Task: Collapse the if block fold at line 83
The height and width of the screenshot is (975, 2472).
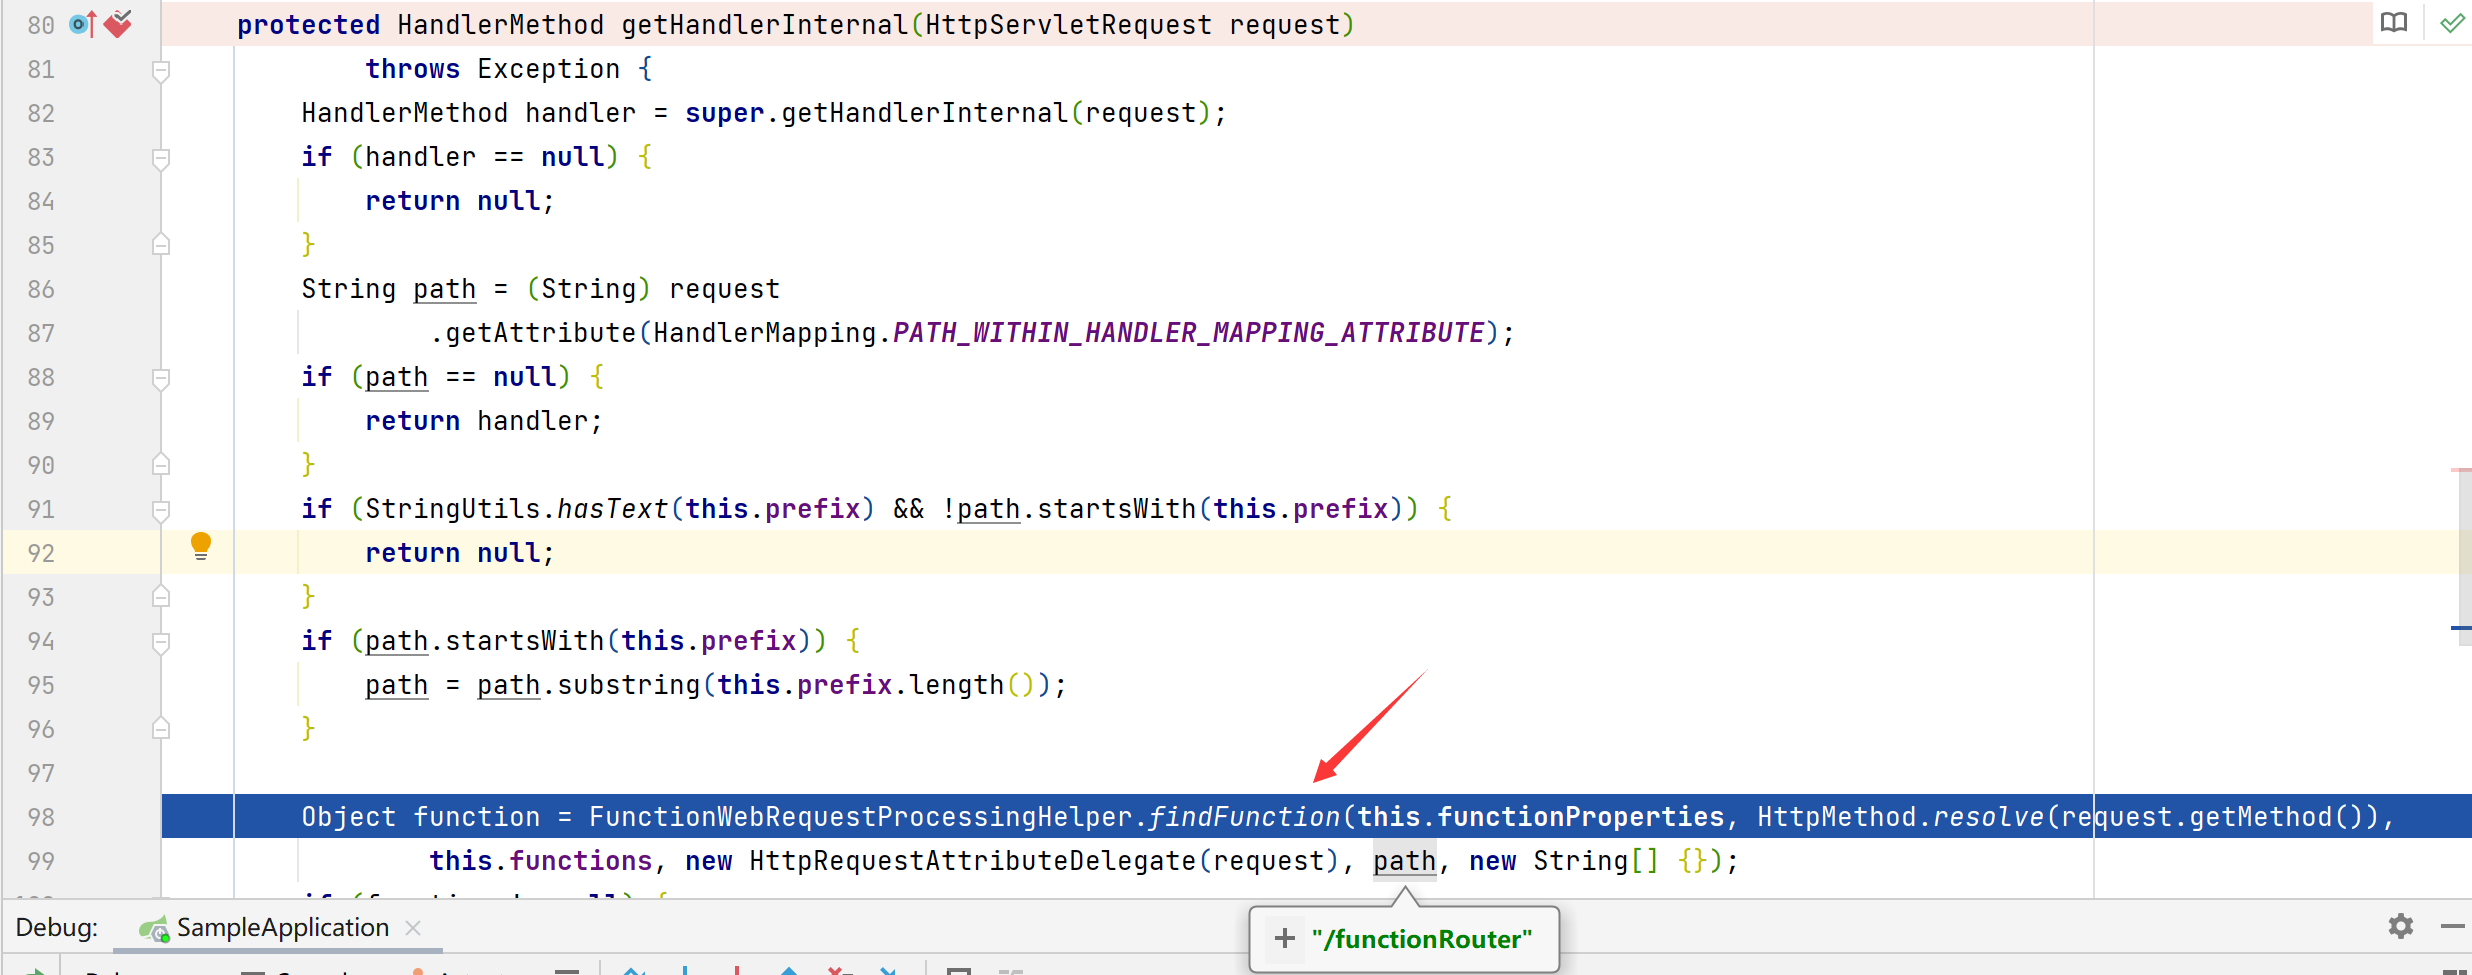Action: pos(161,158)
